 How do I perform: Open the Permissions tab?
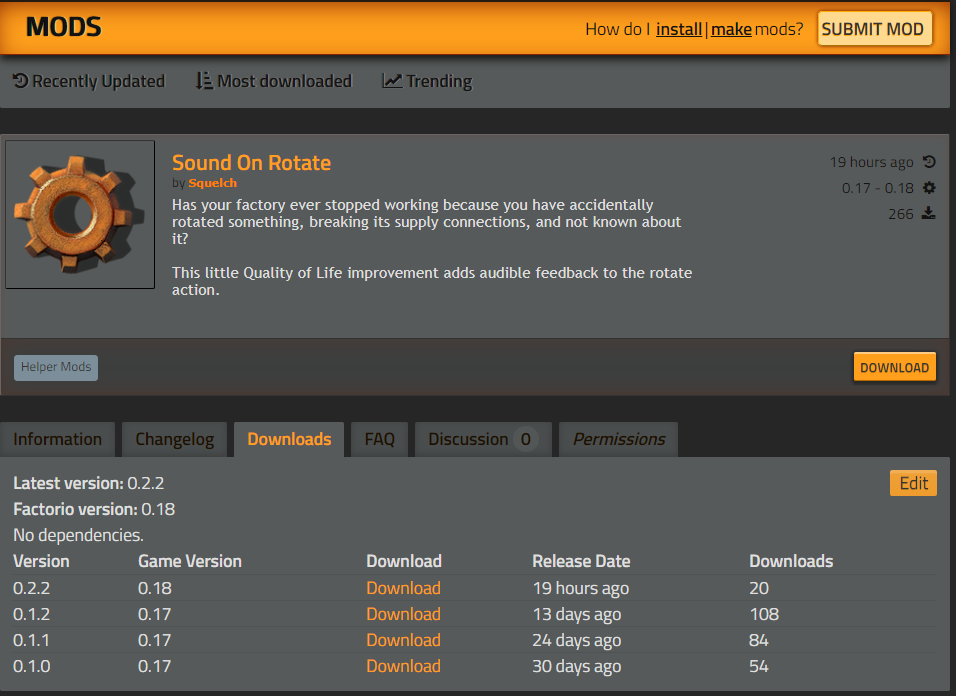pyautogui.click(x=618, y=439)
